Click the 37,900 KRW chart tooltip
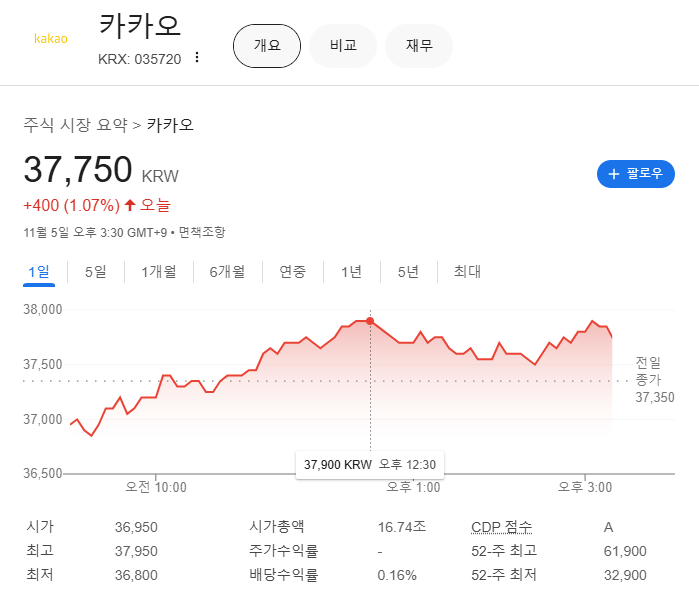This screenshot has height=592, width=699. (x=370, y=465)
